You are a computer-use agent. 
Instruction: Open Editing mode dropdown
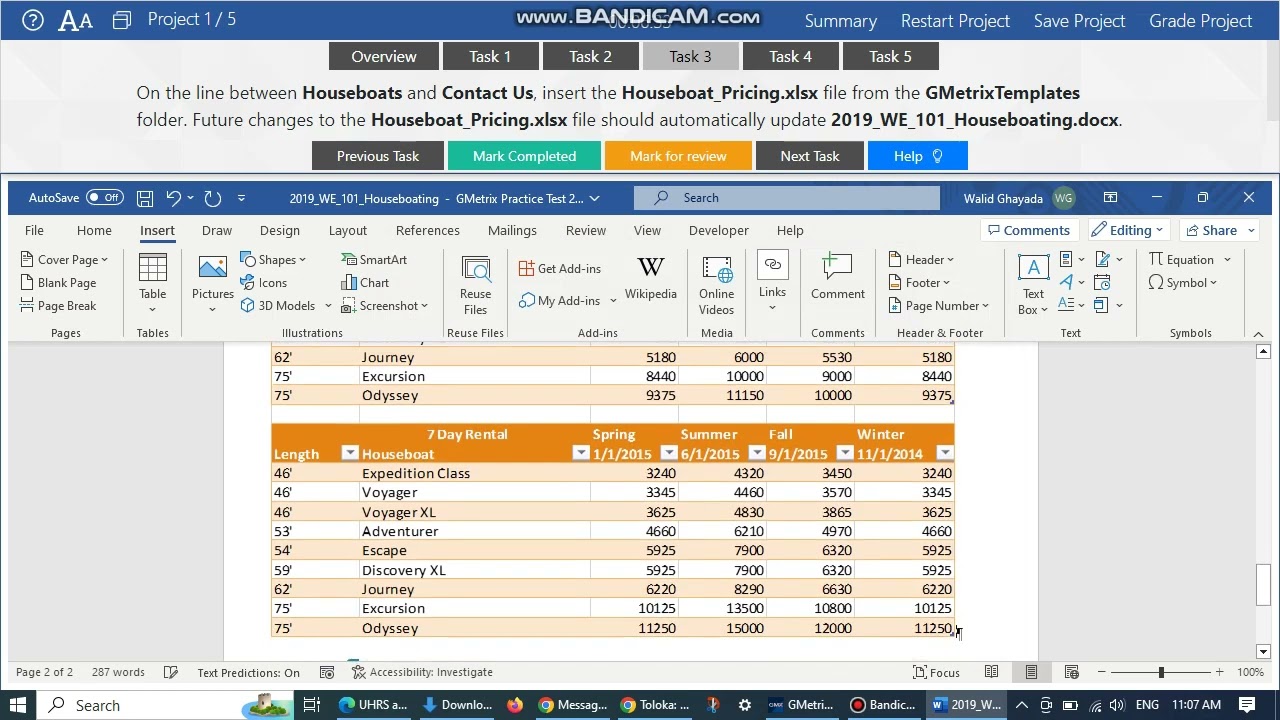tap(1130, 230)
